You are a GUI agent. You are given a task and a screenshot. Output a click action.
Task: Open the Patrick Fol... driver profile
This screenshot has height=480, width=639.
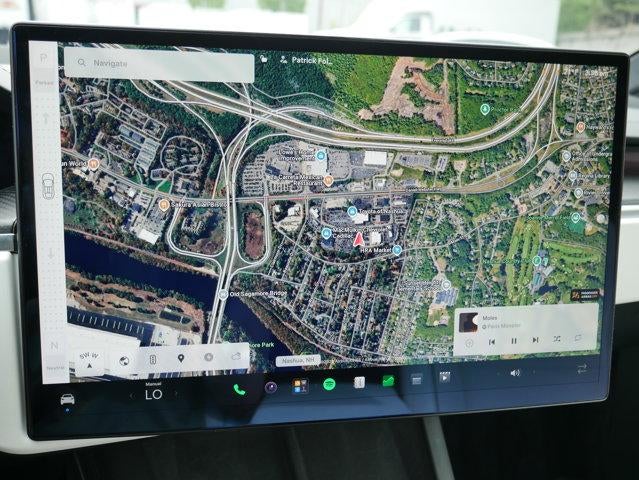306,61
